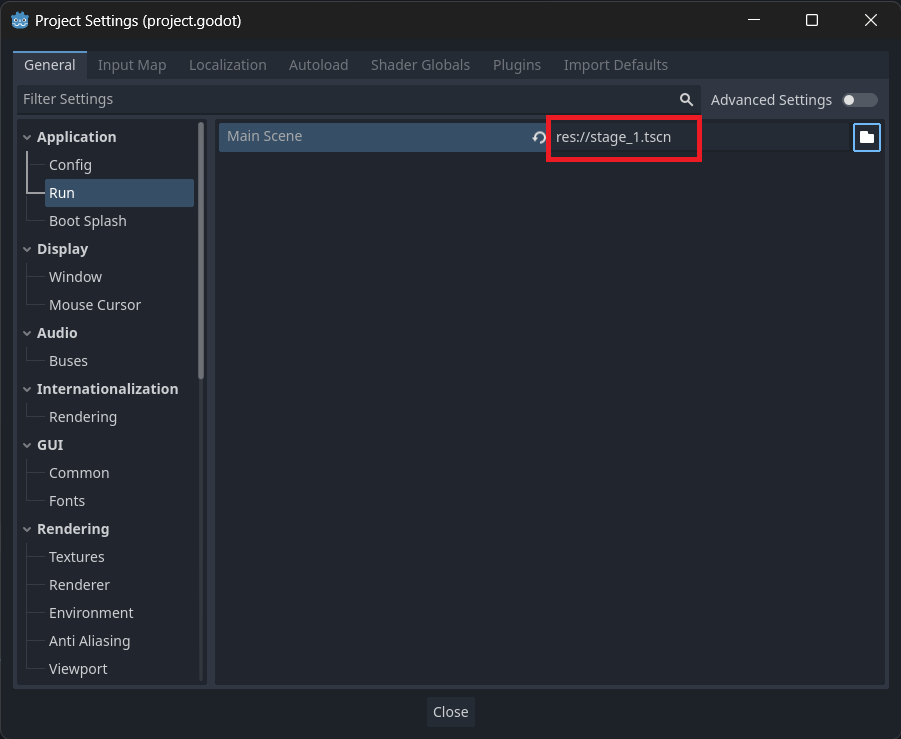
Task: Click the Close button at bottom
Action: click(450, 712)
